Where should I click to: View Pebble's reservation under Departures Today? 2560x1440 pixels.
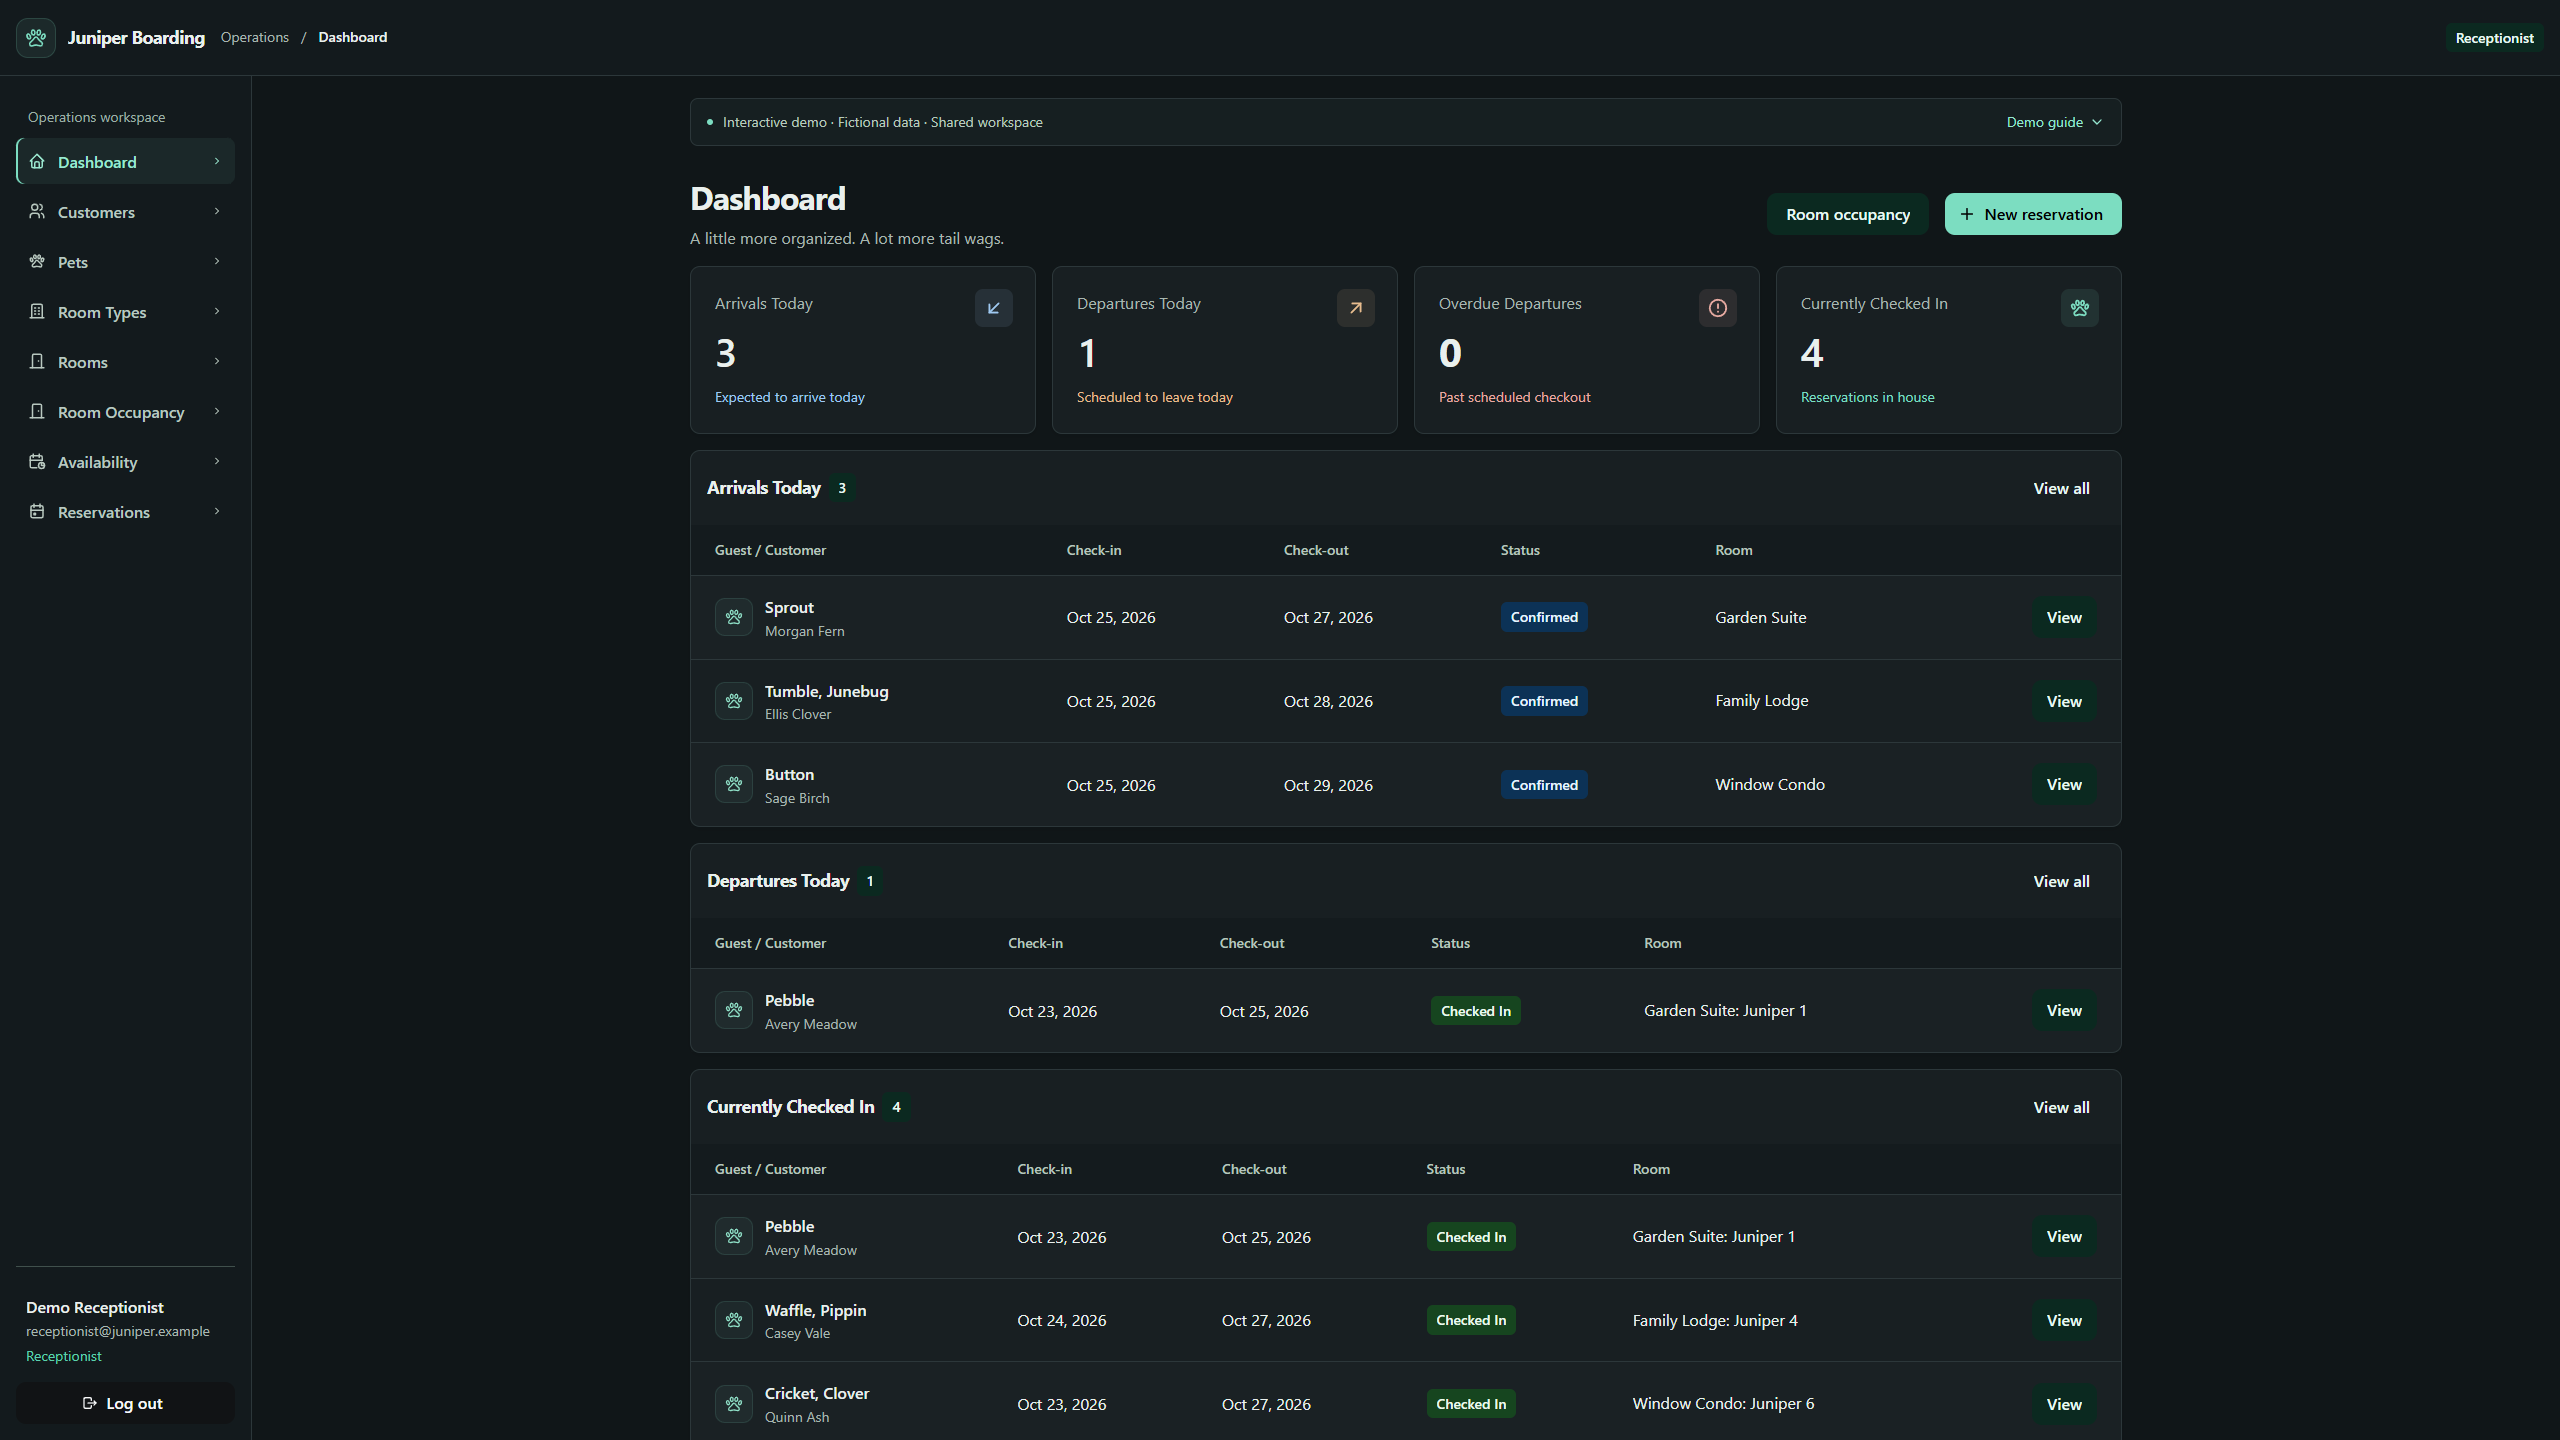[2063, 1010]
